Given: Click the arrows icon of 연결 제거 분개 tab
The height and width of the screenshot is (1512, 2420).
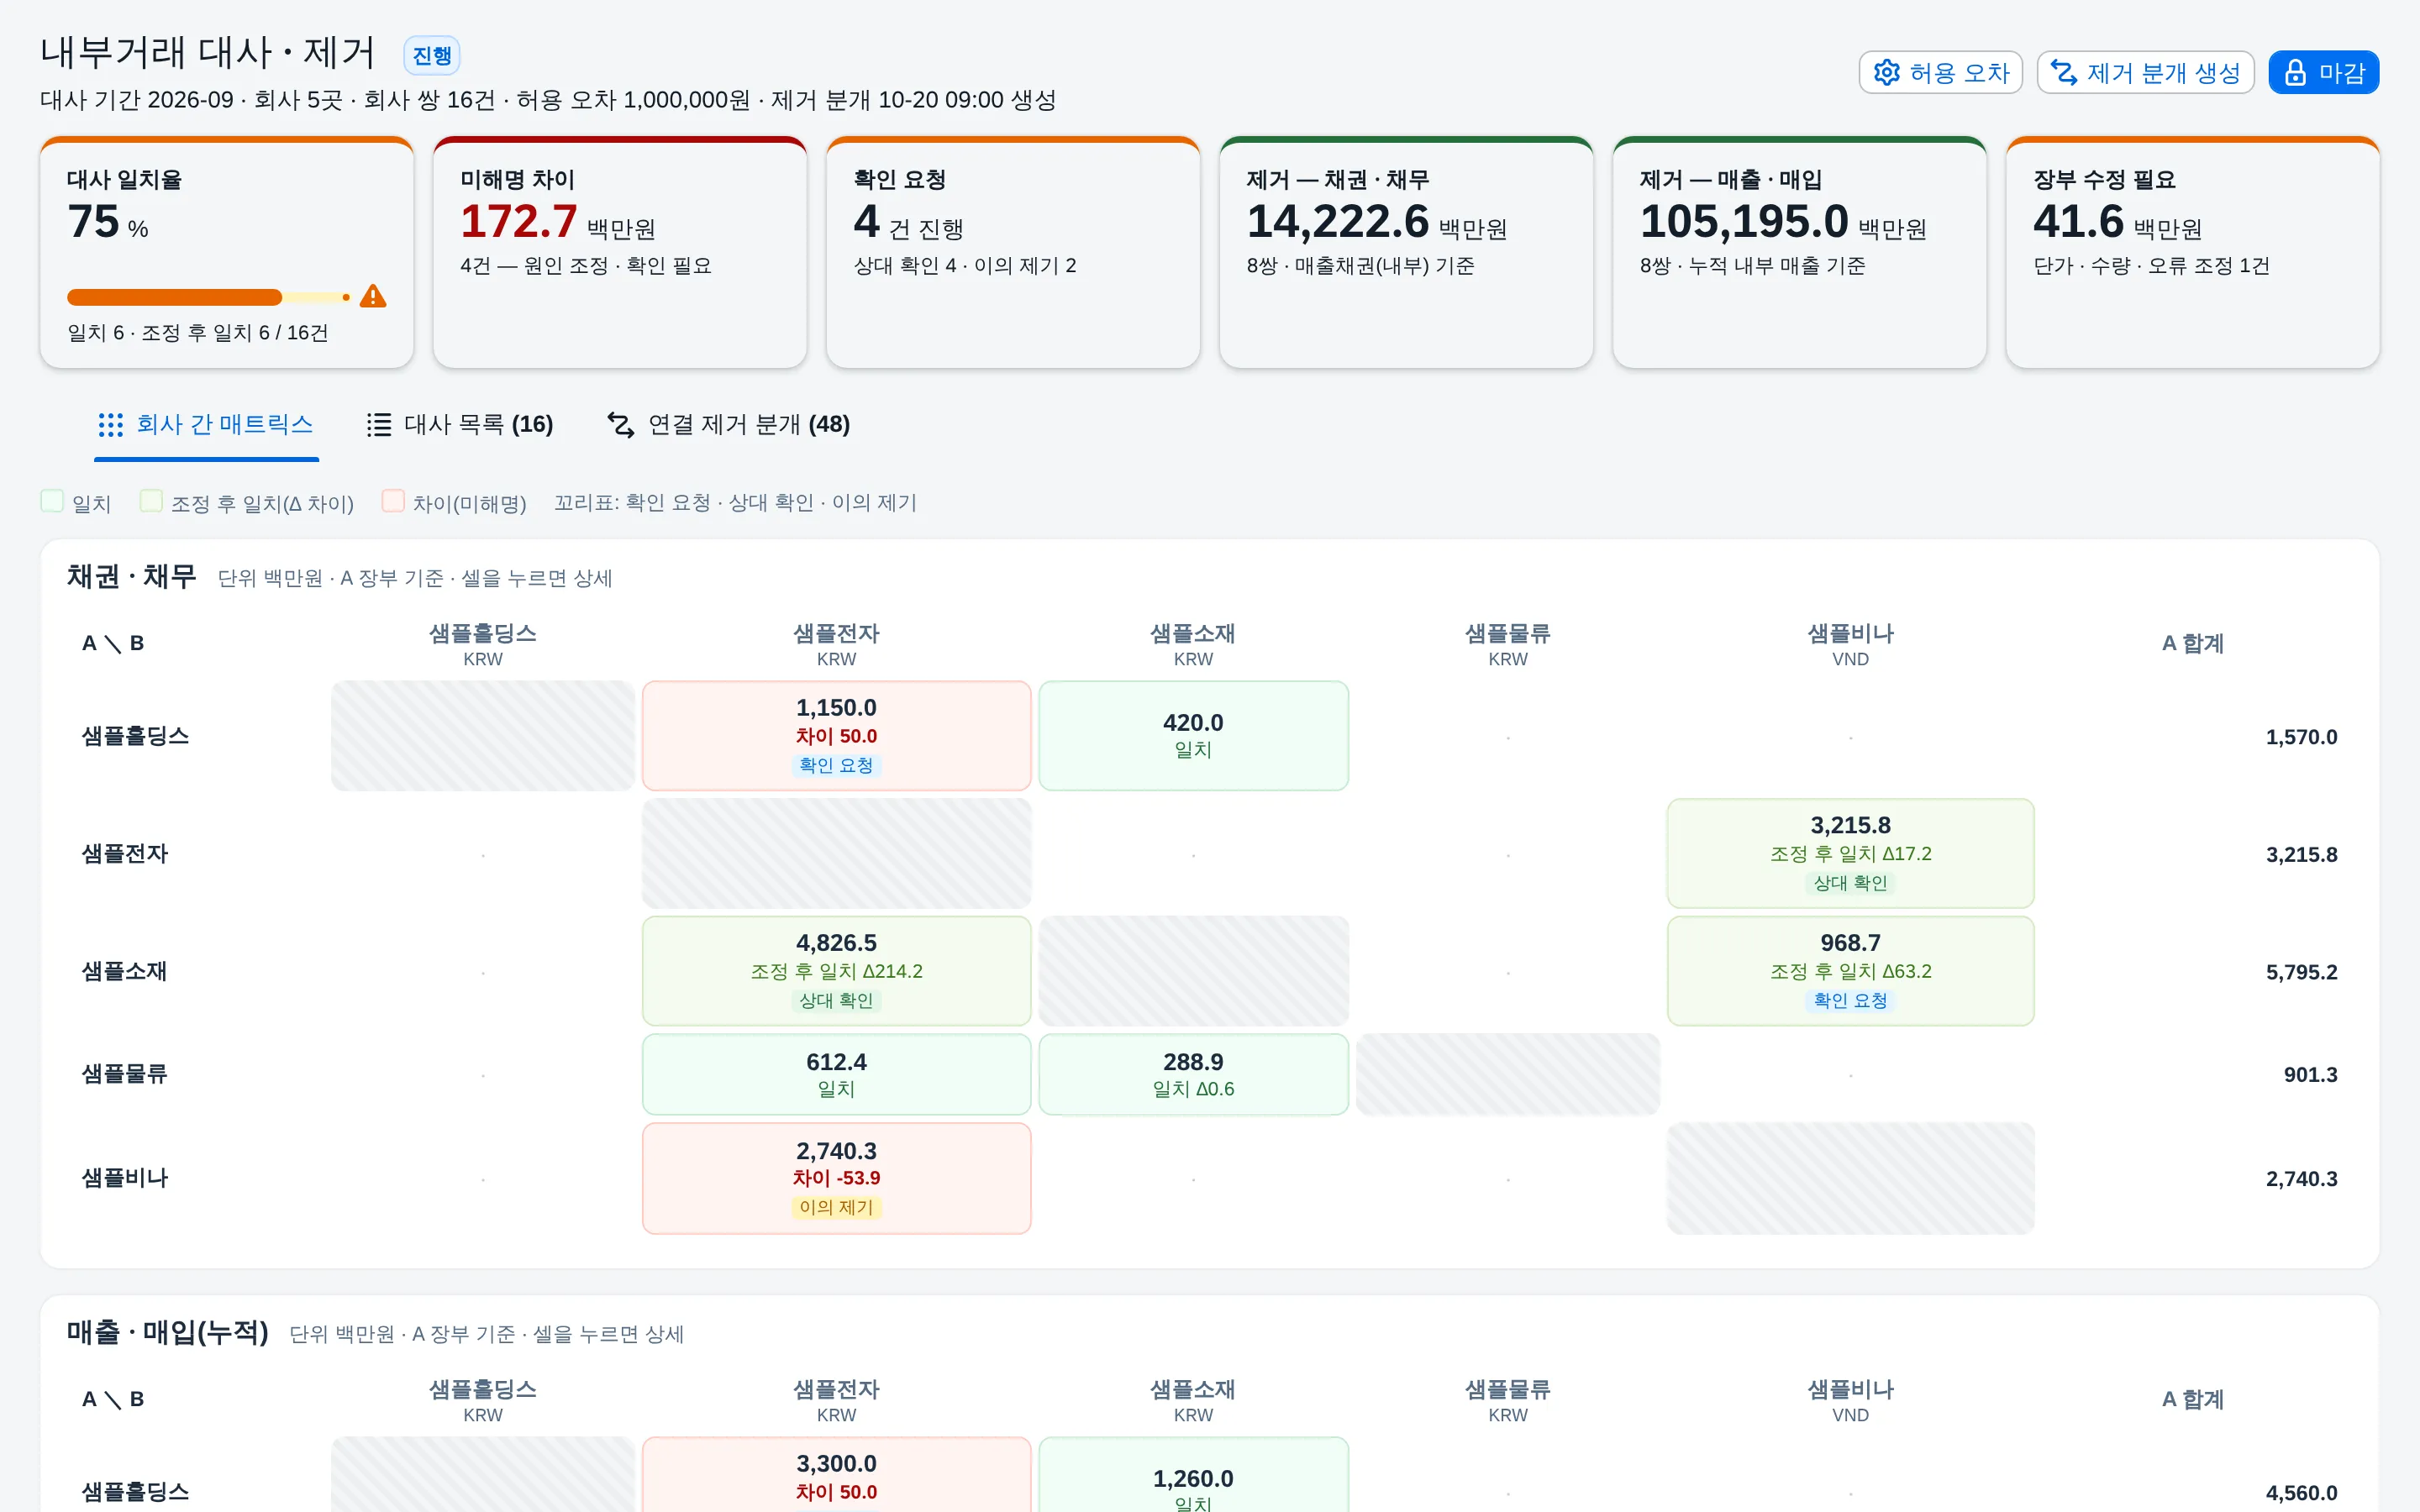Looking at the screenshot, I should [621, 425].
